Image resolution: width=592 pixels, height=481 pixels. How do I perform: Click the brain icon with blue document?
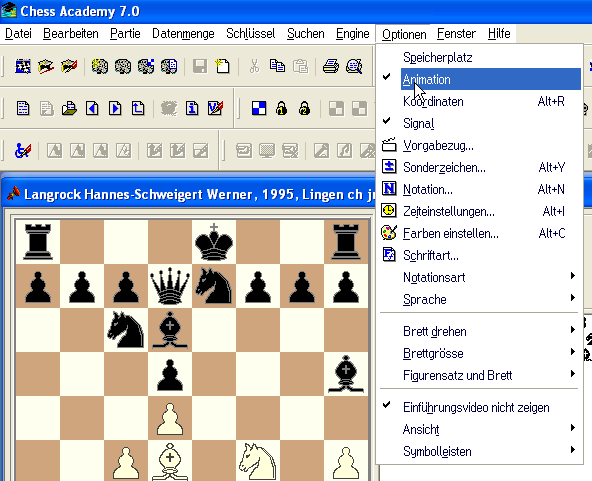point(169,66)
